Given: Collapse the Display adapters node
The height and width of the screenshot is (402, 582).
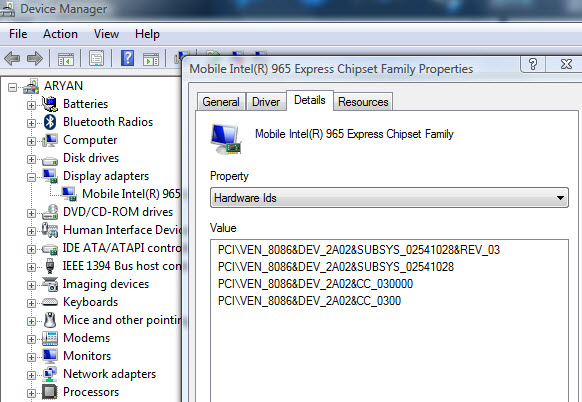Looking at the screenshot, I should click(x=31, y=177).
